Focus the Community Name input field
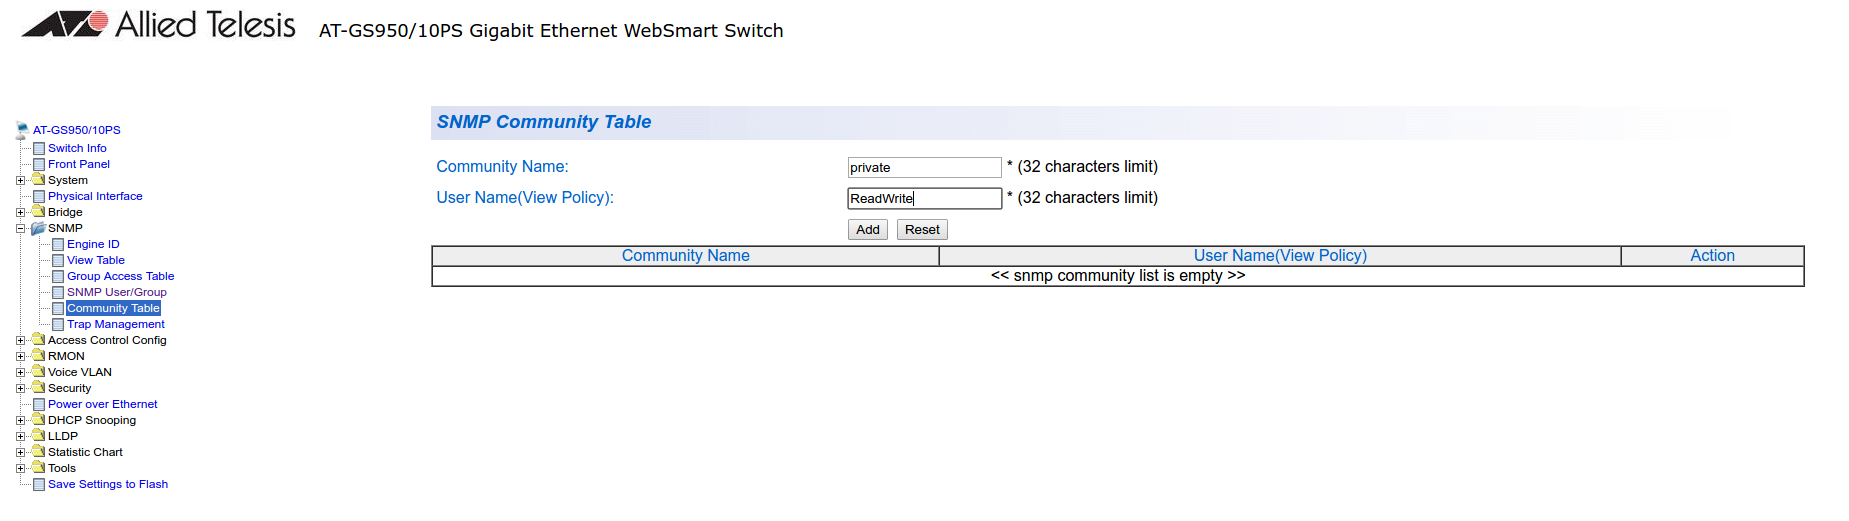 pyautogui.click(x=923, y=168)
